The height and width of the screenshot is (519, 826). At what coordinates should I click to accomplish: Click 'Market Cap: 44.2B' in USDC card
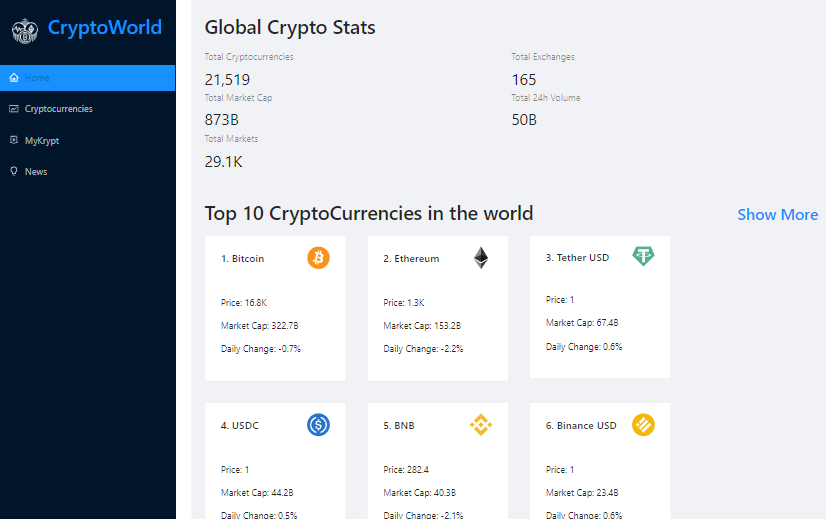point(257,493)
